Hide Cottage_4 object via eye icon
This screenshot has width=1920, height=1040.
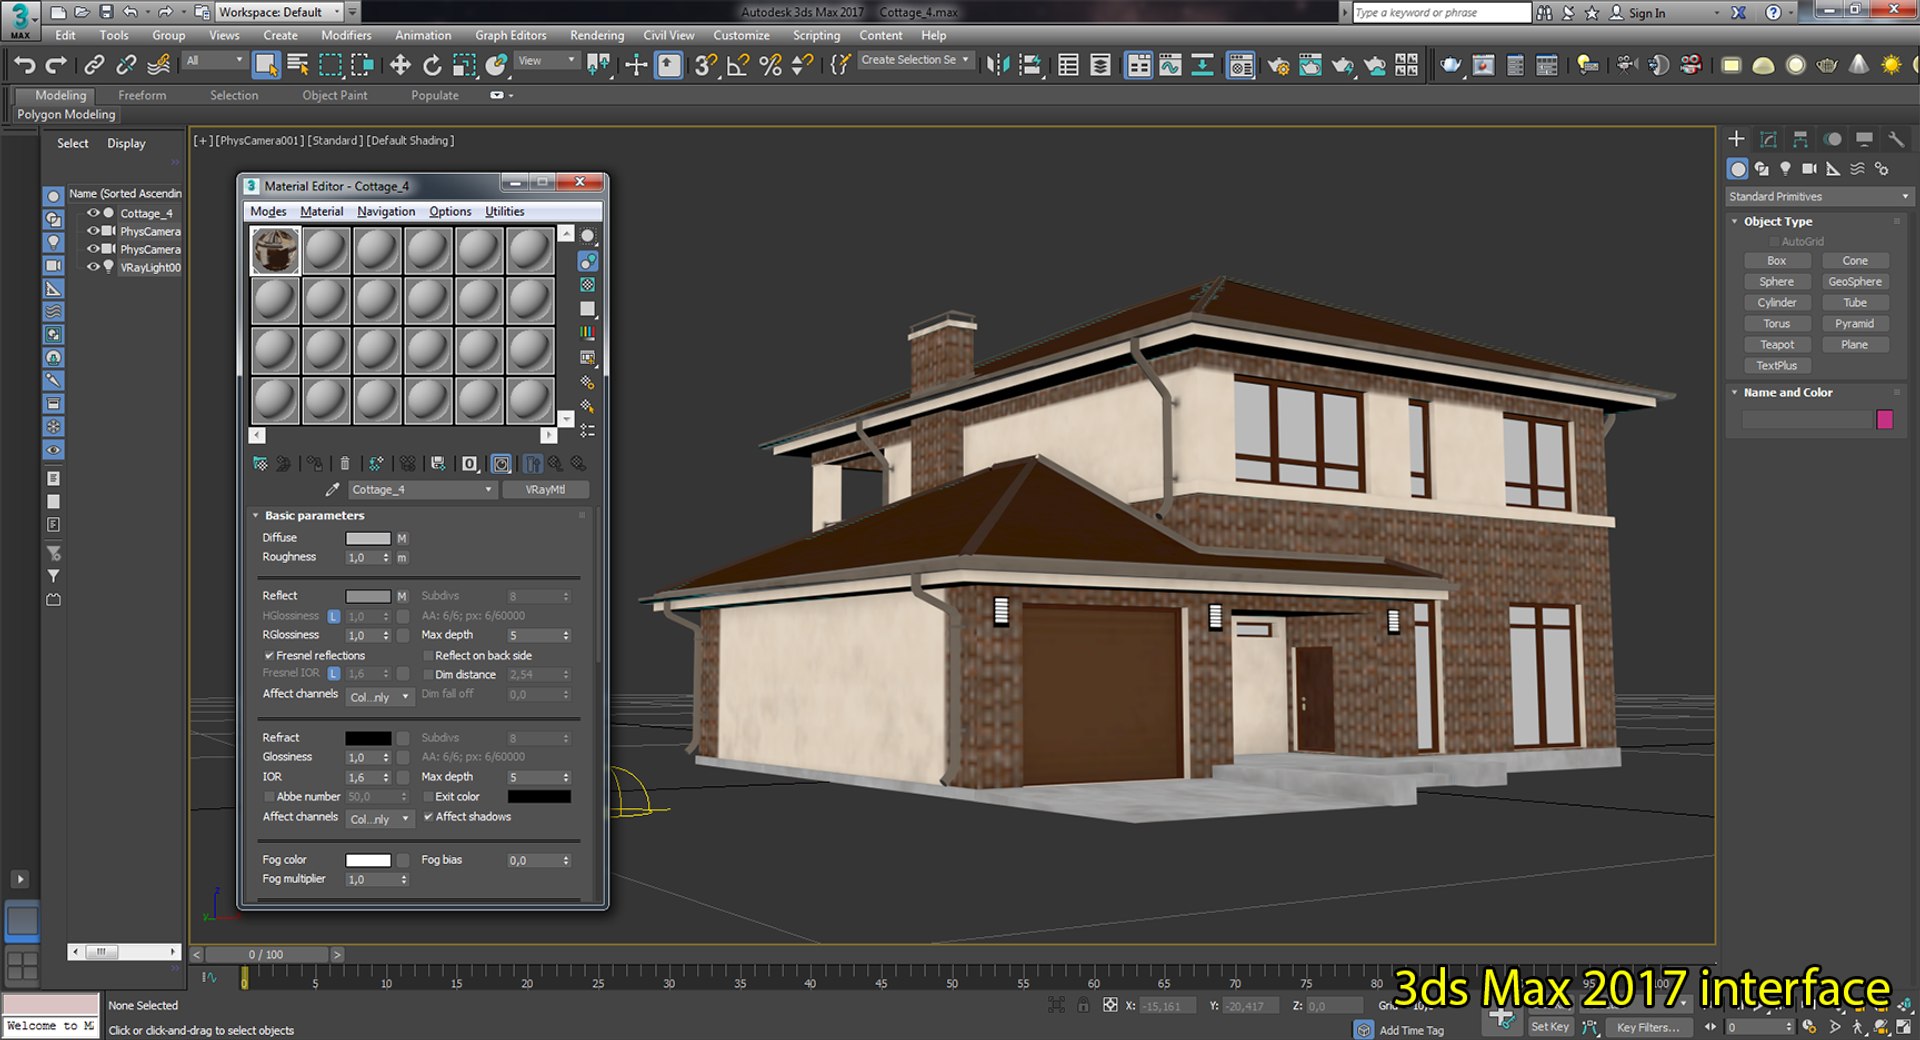point(93,213)
